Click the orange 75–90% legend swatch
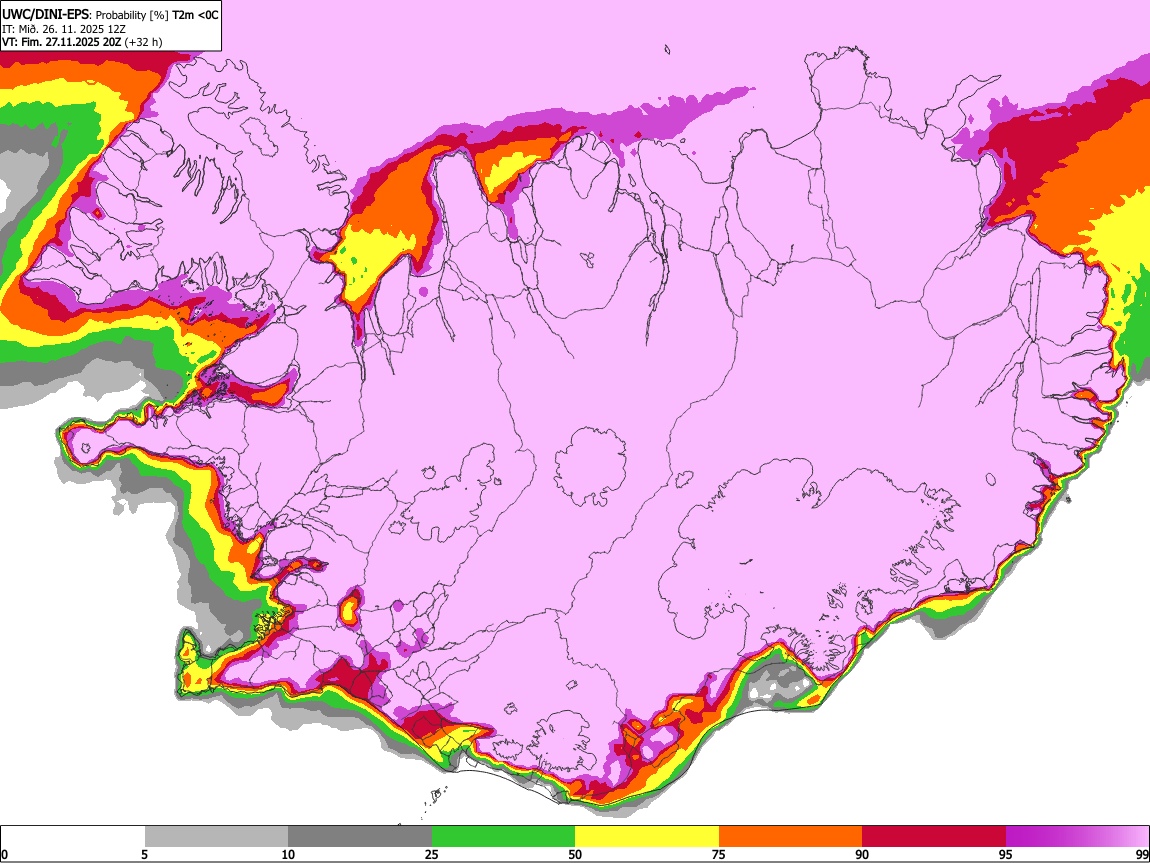The height and width of the screenshot is (863, 1150). point(790,837)
